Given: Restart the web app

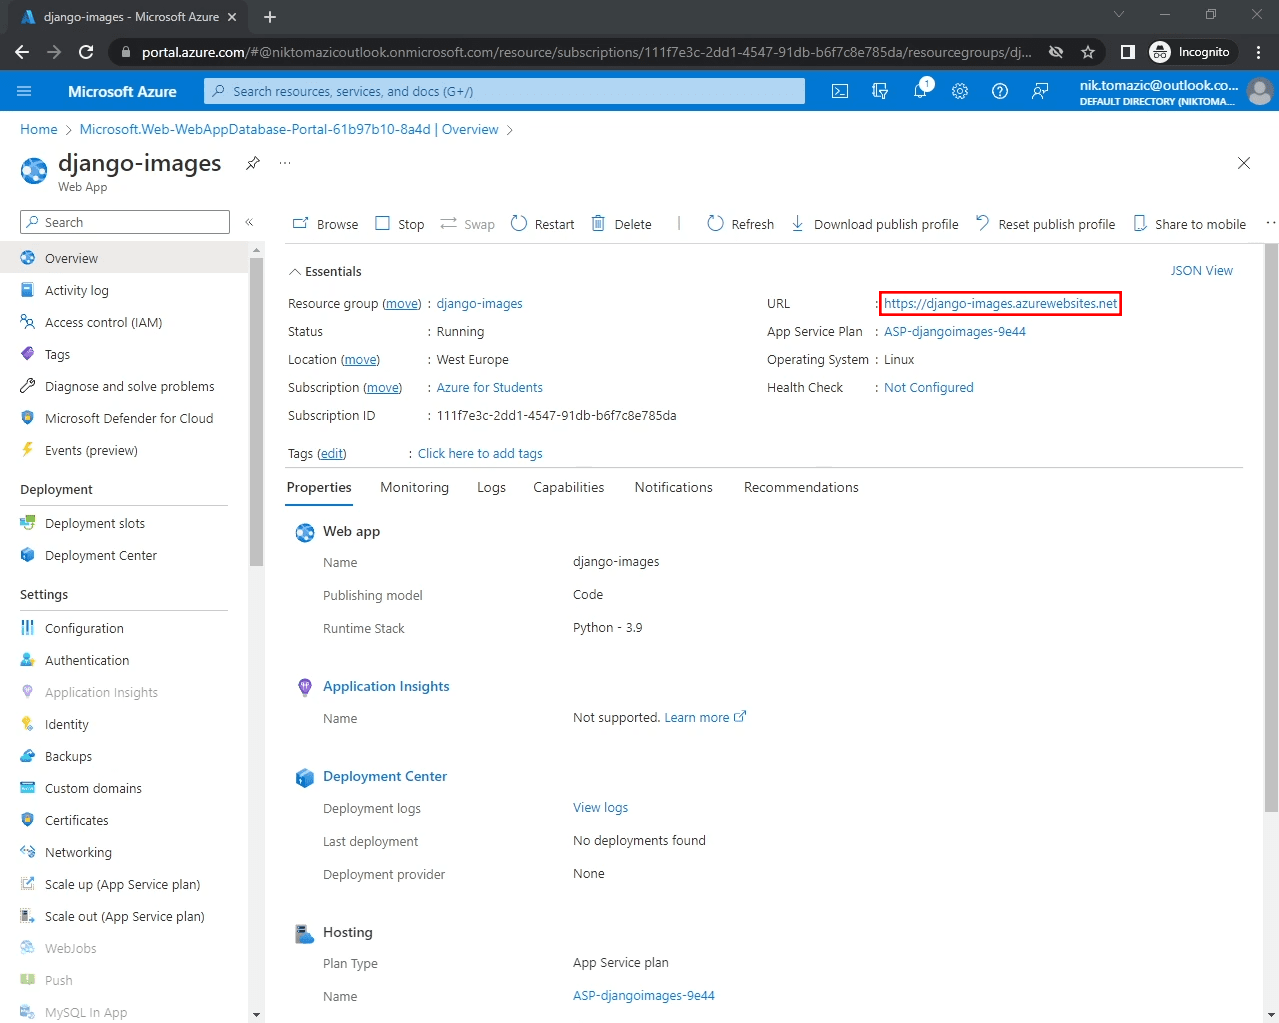Looking at the screenshot, I should (542, 223).
